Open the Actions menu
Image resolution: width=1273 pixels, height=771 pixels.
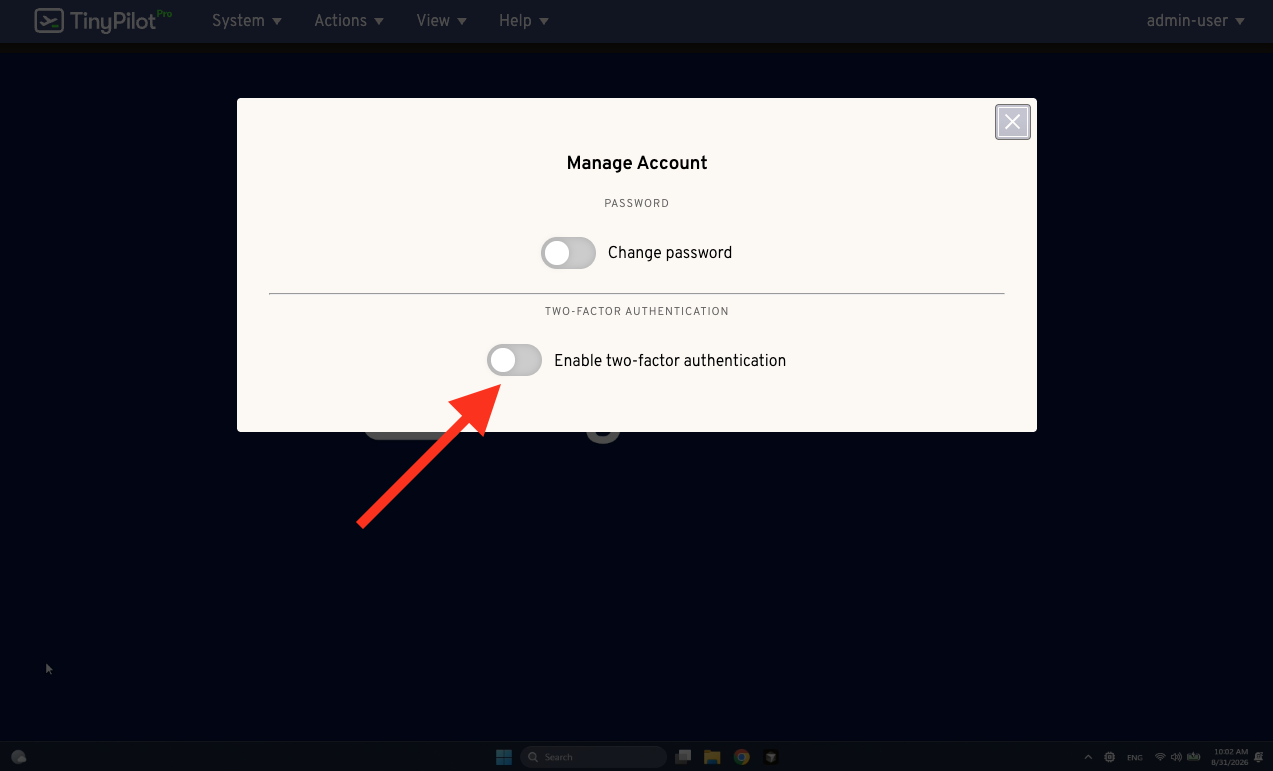[349, 20]
